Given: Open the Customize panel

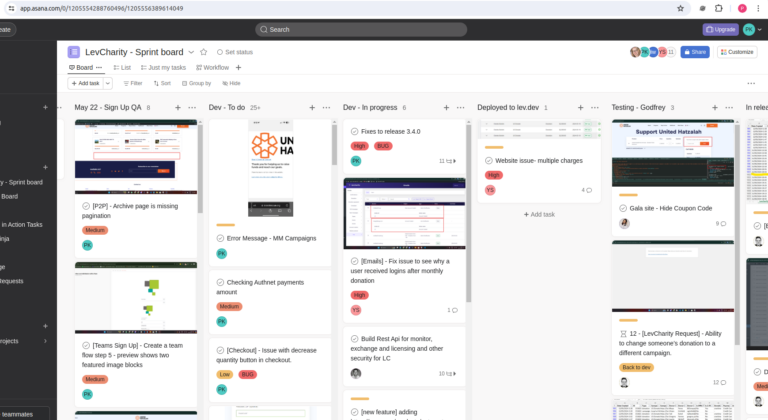Looking at the screenshot, I should click(x=737, y=52).
